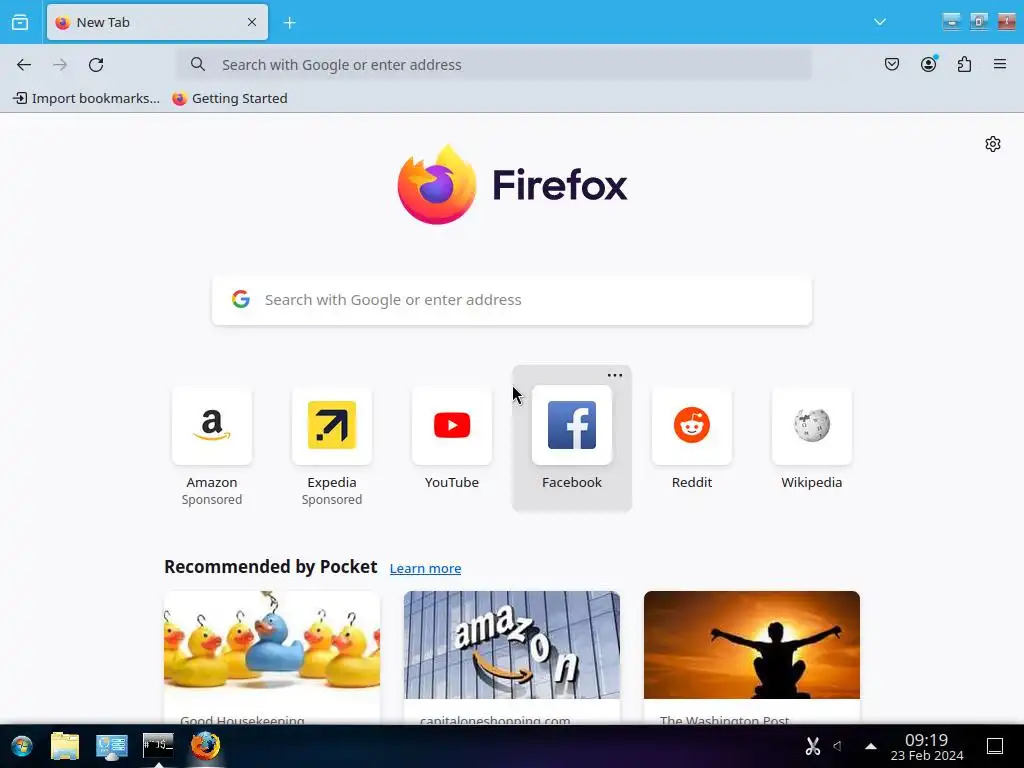Screen dimensions: 1024x768
Task: Open the Amazon shortcut tile
Action: point(212,426)
